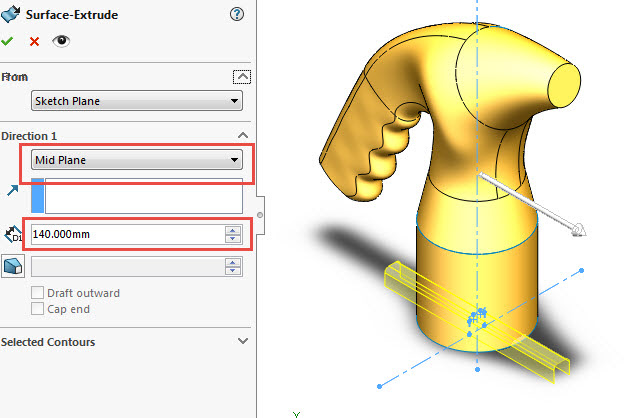Viewport: 632px width, 418px height.
Task: Click the extrude direction handle arrow in viewport
Action: pos(579,230)
